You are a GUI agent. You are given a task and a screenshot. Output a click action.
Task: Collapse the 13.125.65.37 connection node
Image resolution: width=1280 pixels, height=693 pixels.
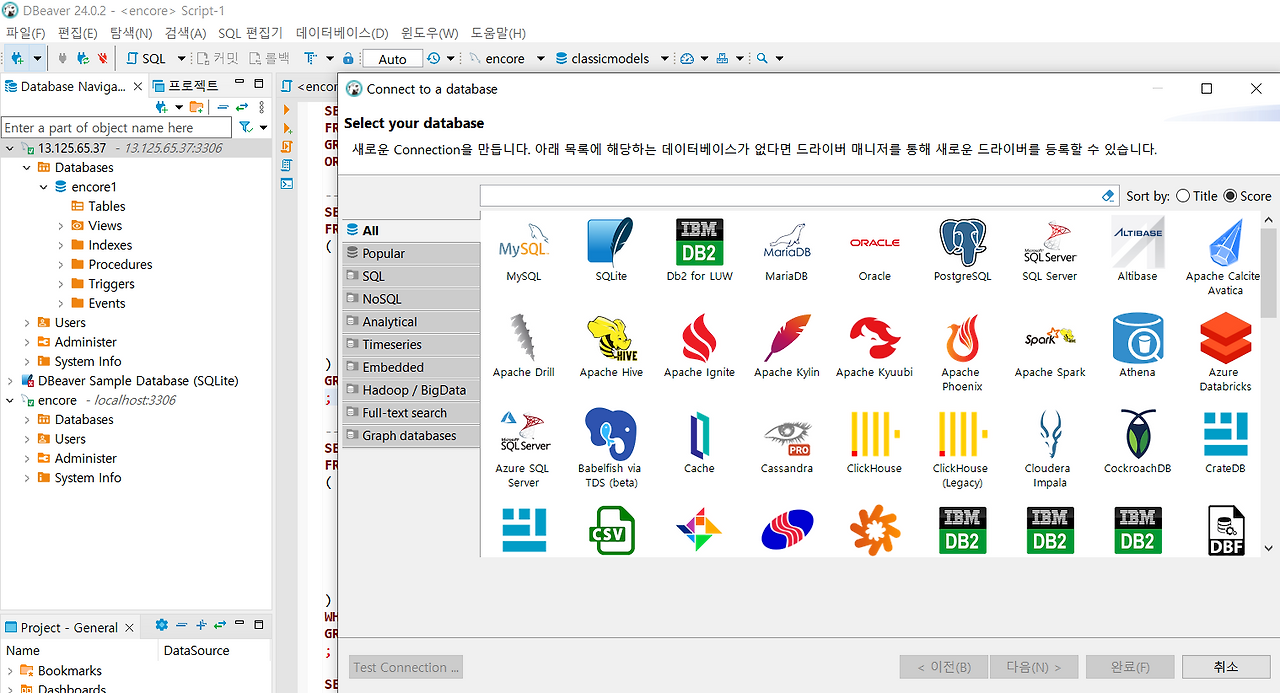[11, 148]
